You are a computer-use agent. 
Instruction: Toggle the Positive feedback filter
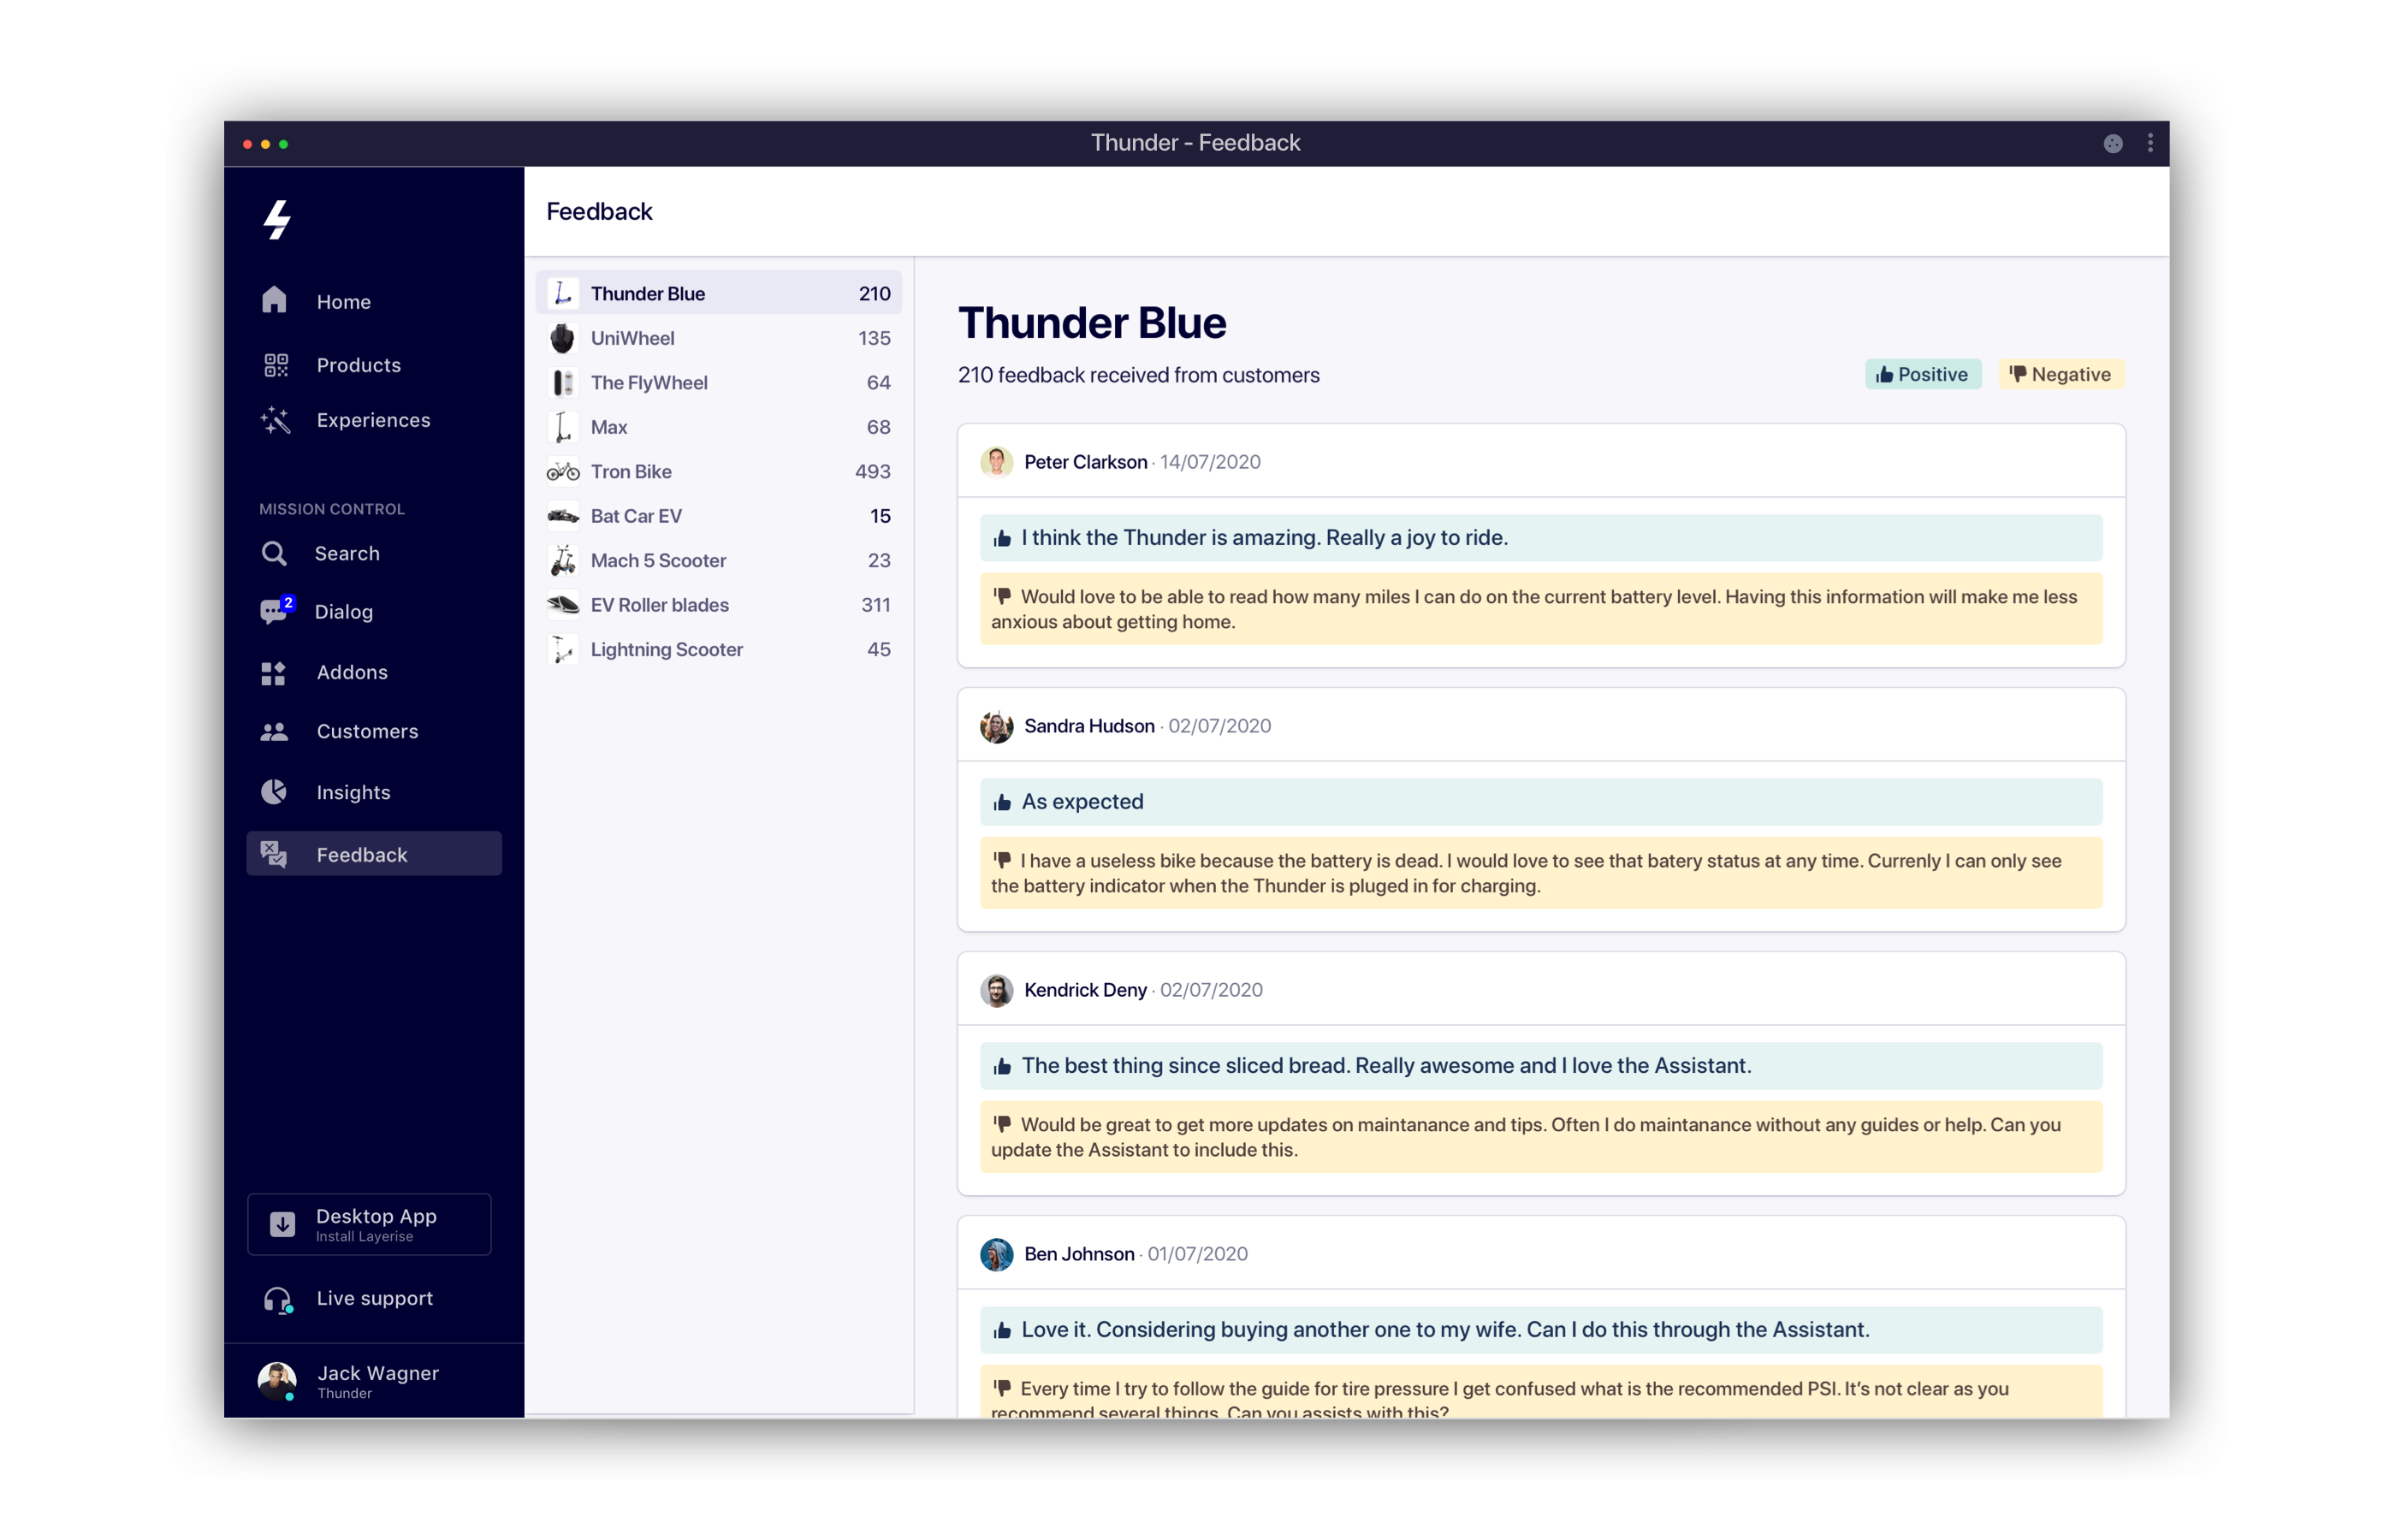click(1921, 374)
